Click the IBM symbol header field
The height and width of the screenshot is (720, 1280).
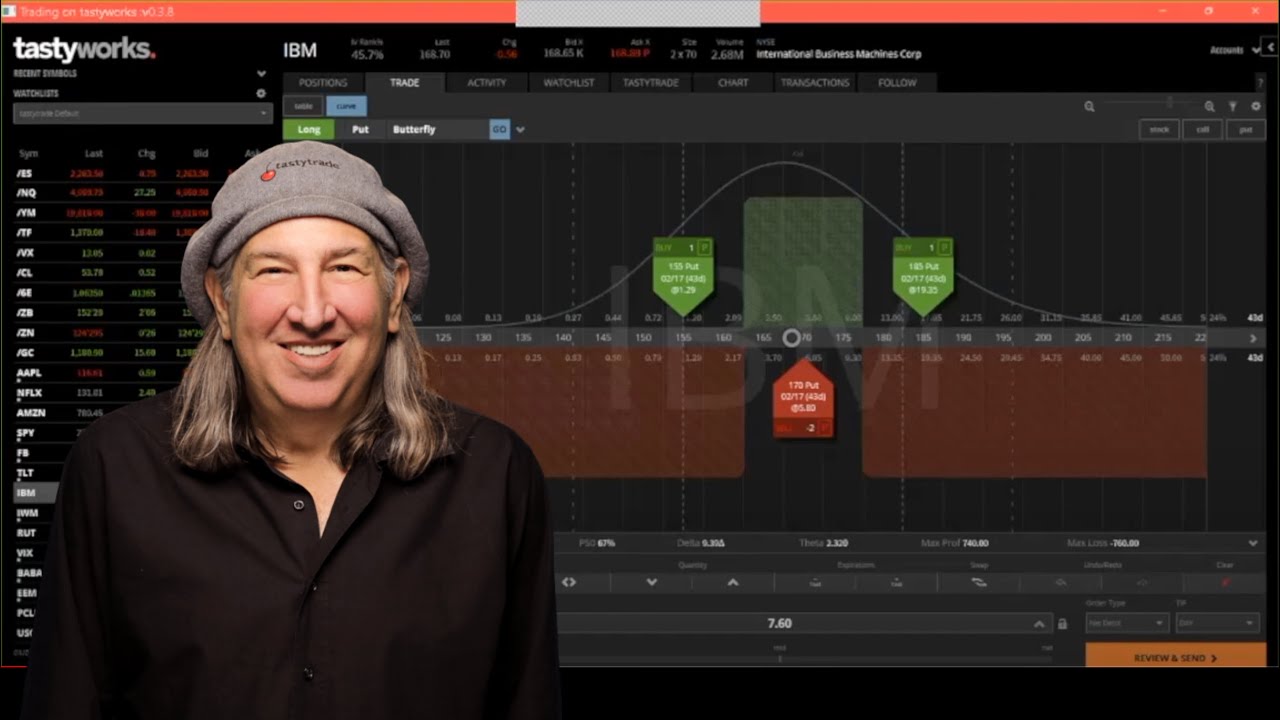click(300, 51)
